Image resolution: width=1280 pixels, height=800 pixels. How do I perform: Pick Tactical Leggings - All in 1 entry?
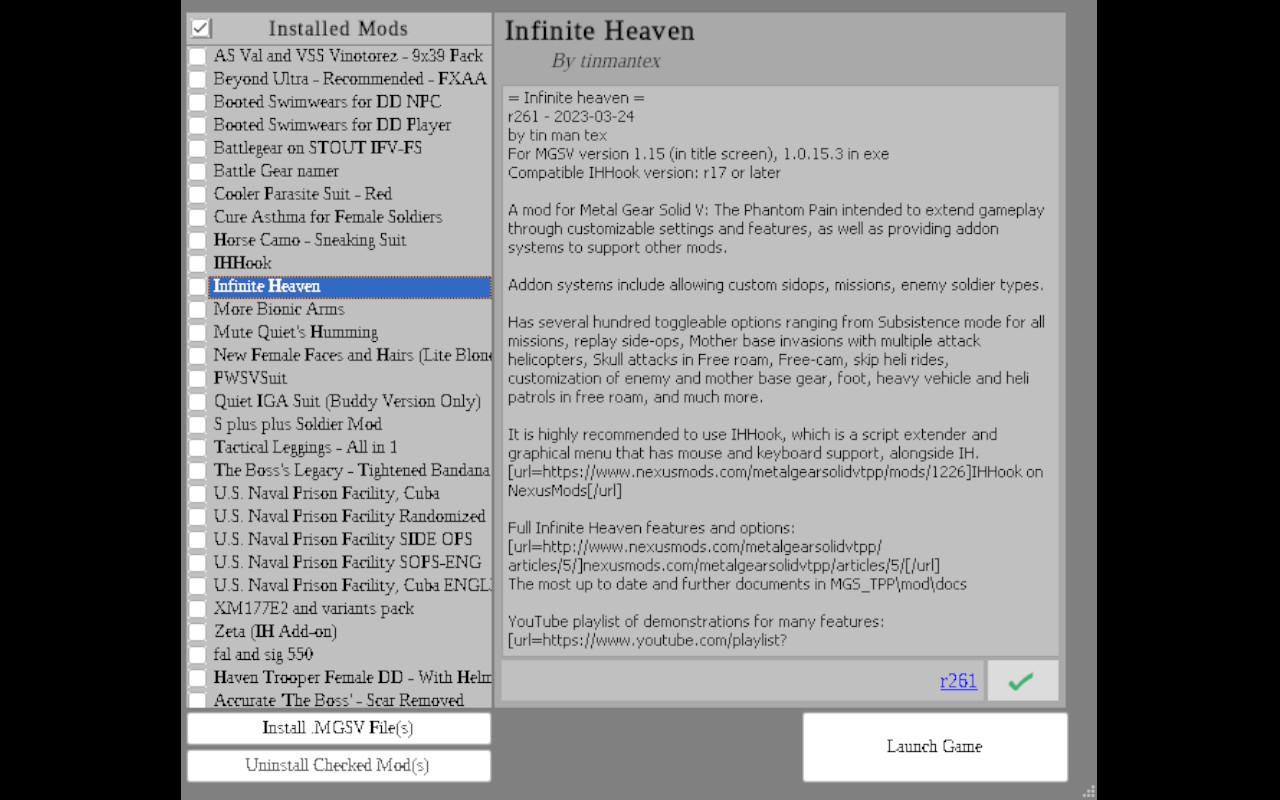(305, 447)
